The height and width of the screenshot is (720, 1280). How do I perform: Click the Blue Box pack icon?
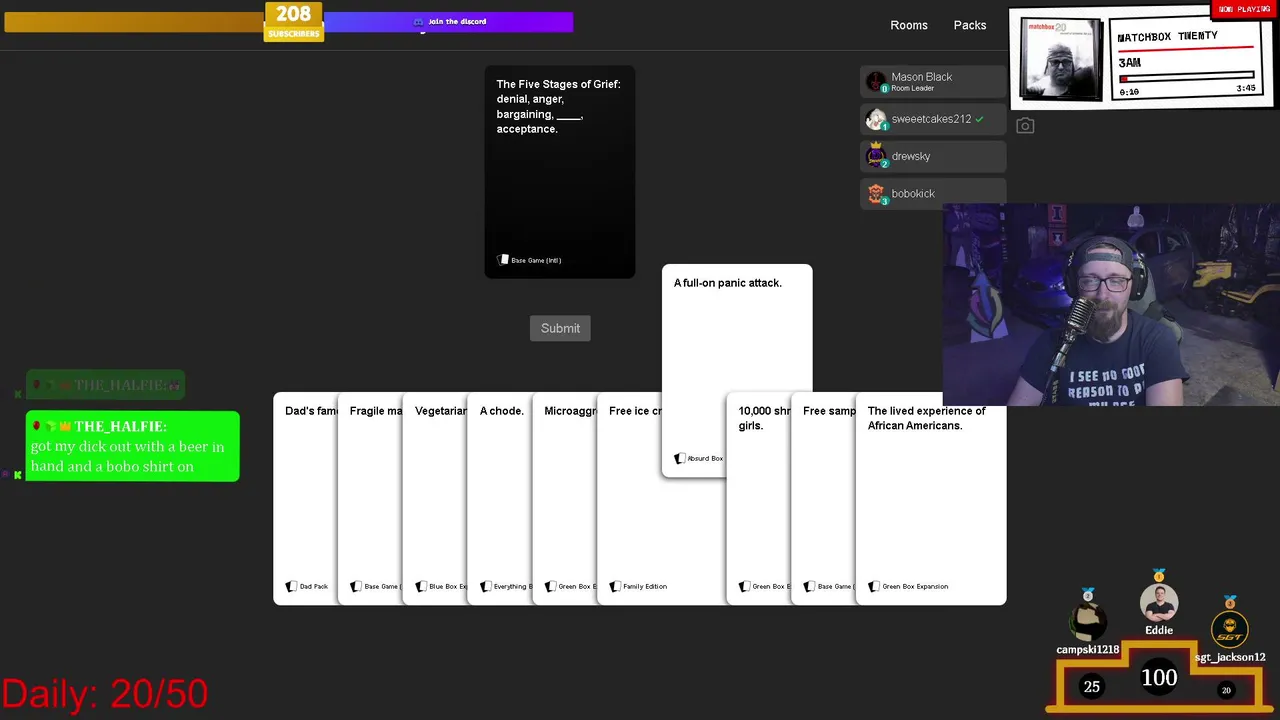coord(421,586)
